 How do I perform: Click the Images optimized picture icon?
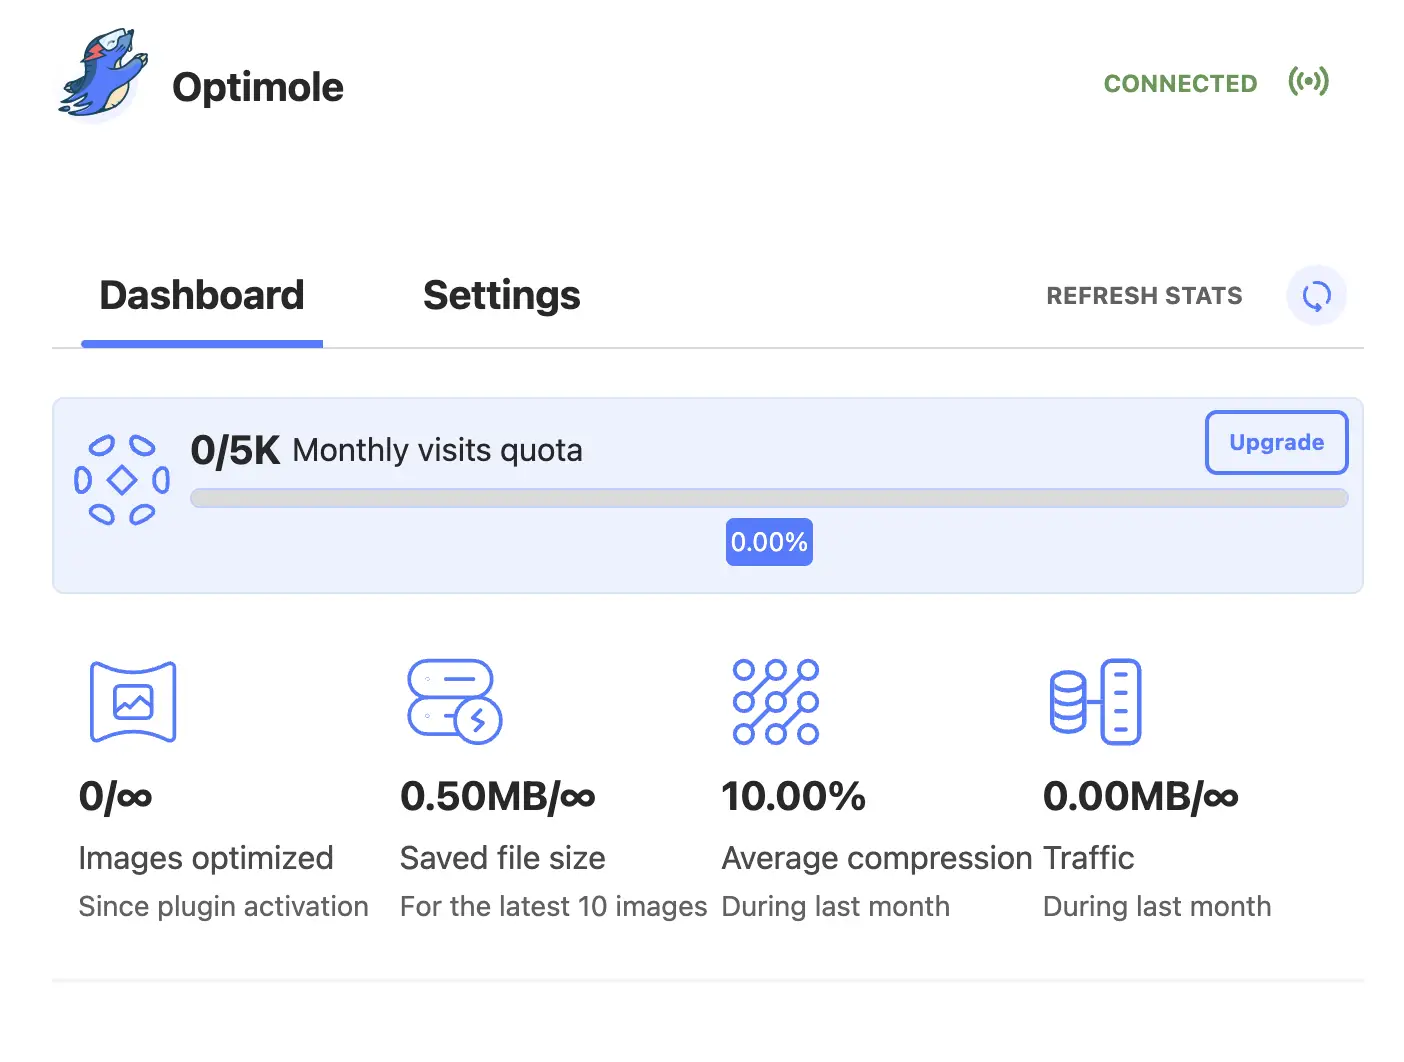pyautogui.click(x=133, y=702)
